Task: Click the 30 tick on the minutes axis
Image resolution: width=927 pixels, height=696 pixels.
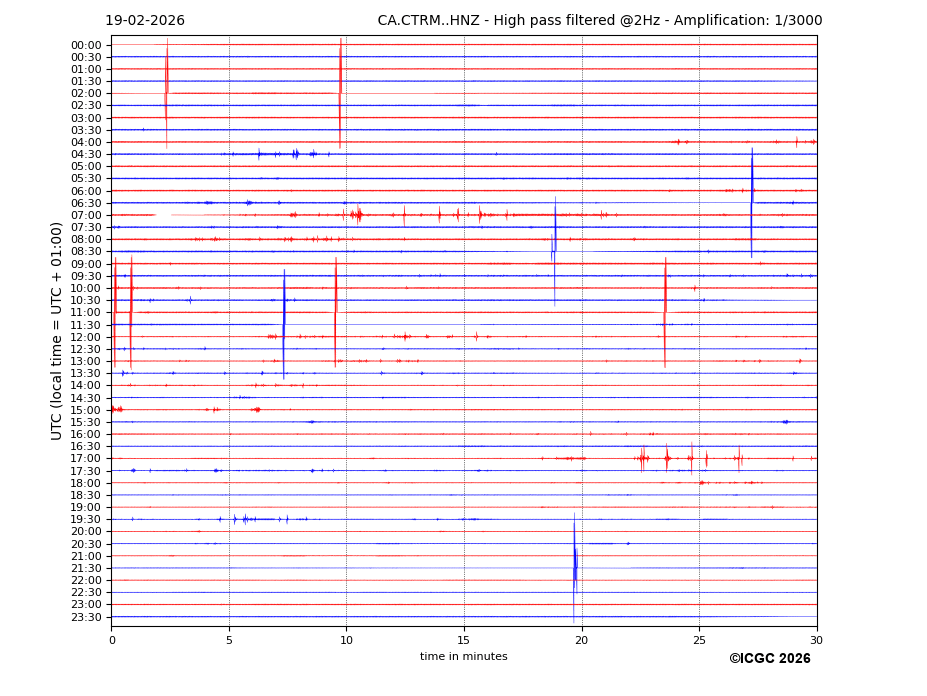Action: coord(816,640)
